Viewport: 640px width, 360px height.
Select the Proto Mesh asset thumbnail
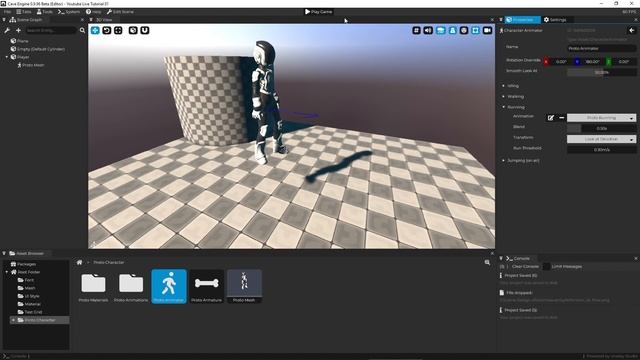pos(244,287)
